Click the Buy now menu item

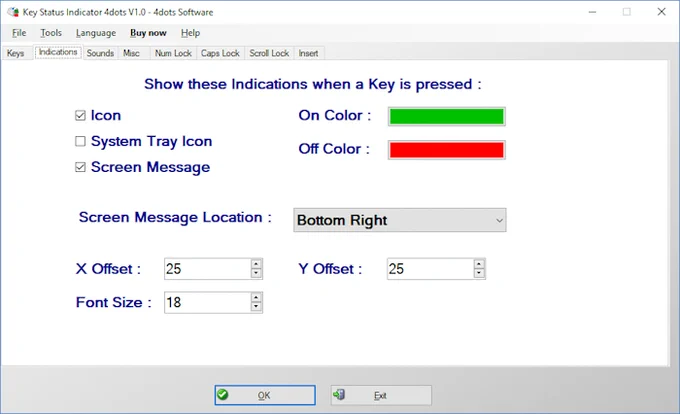click(148, 33)
